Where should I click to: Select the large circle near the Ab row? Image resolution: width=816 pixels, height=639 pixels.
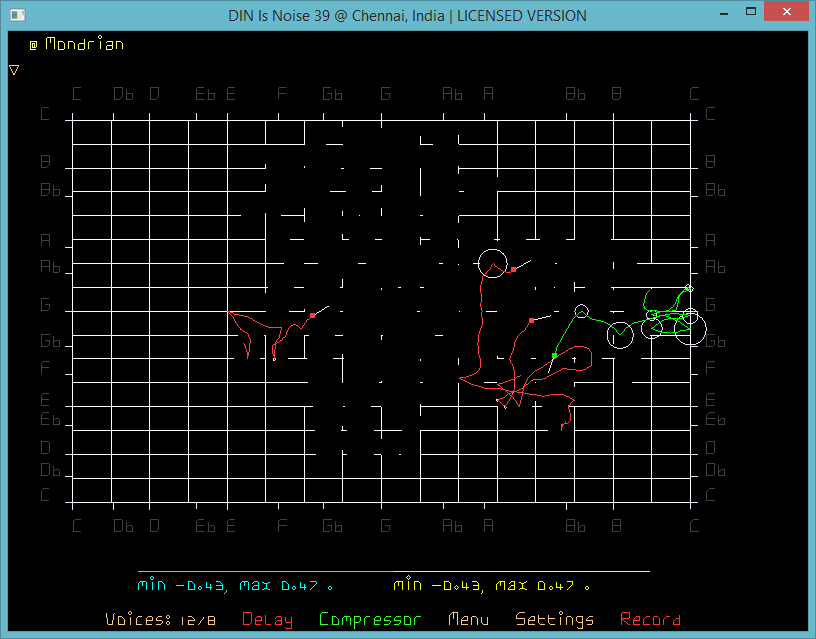[492, 264]
